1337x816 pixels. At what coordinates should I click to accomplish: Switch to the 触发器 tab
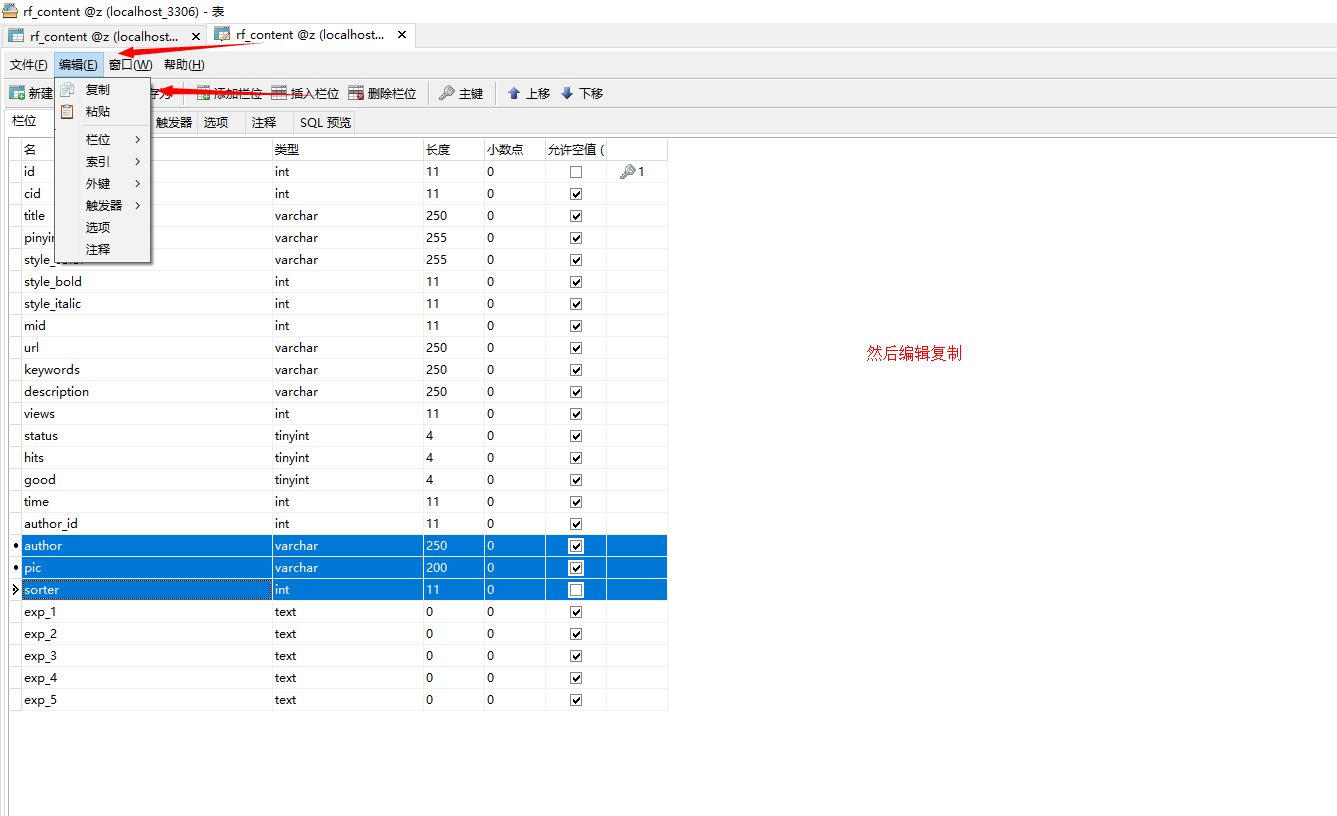(174, 123)
